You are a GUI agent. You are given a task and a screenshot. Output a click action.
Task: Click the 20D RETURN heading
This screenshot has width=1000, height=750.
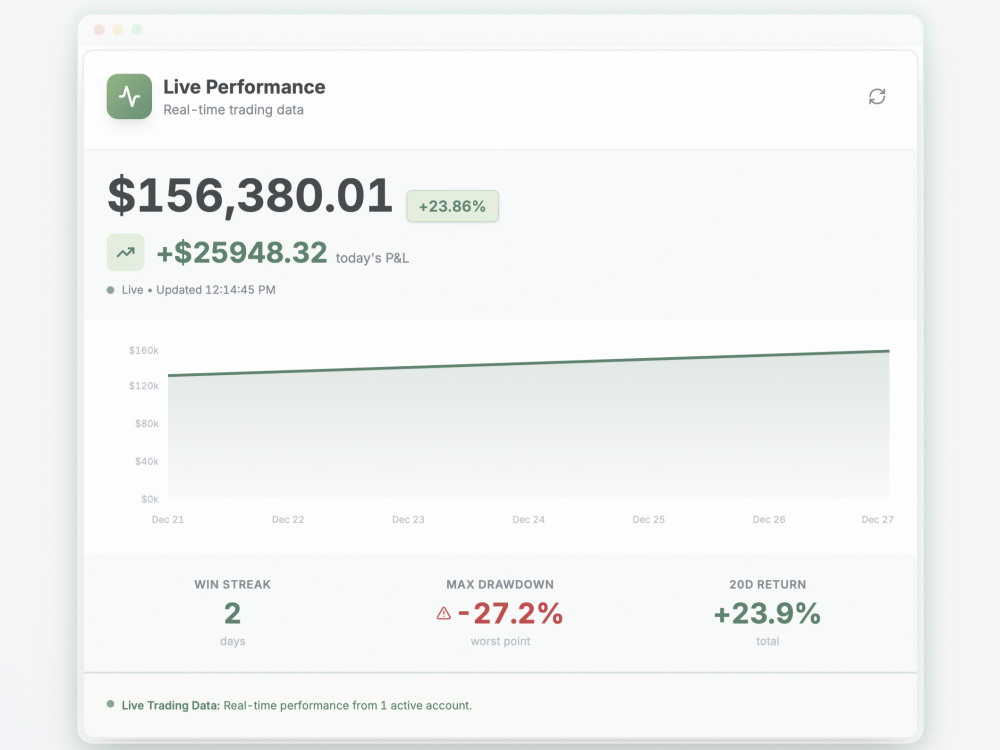point(768,585)
